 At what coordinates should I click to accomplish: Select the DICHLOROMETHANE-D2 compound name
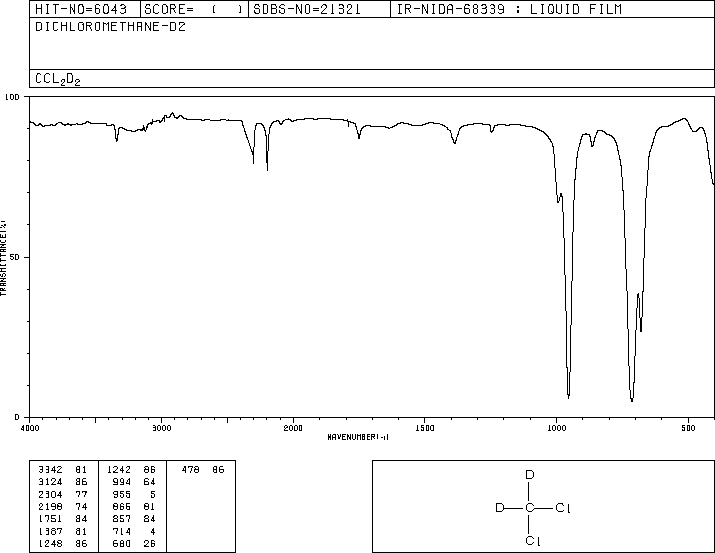[x=110, y=27]
